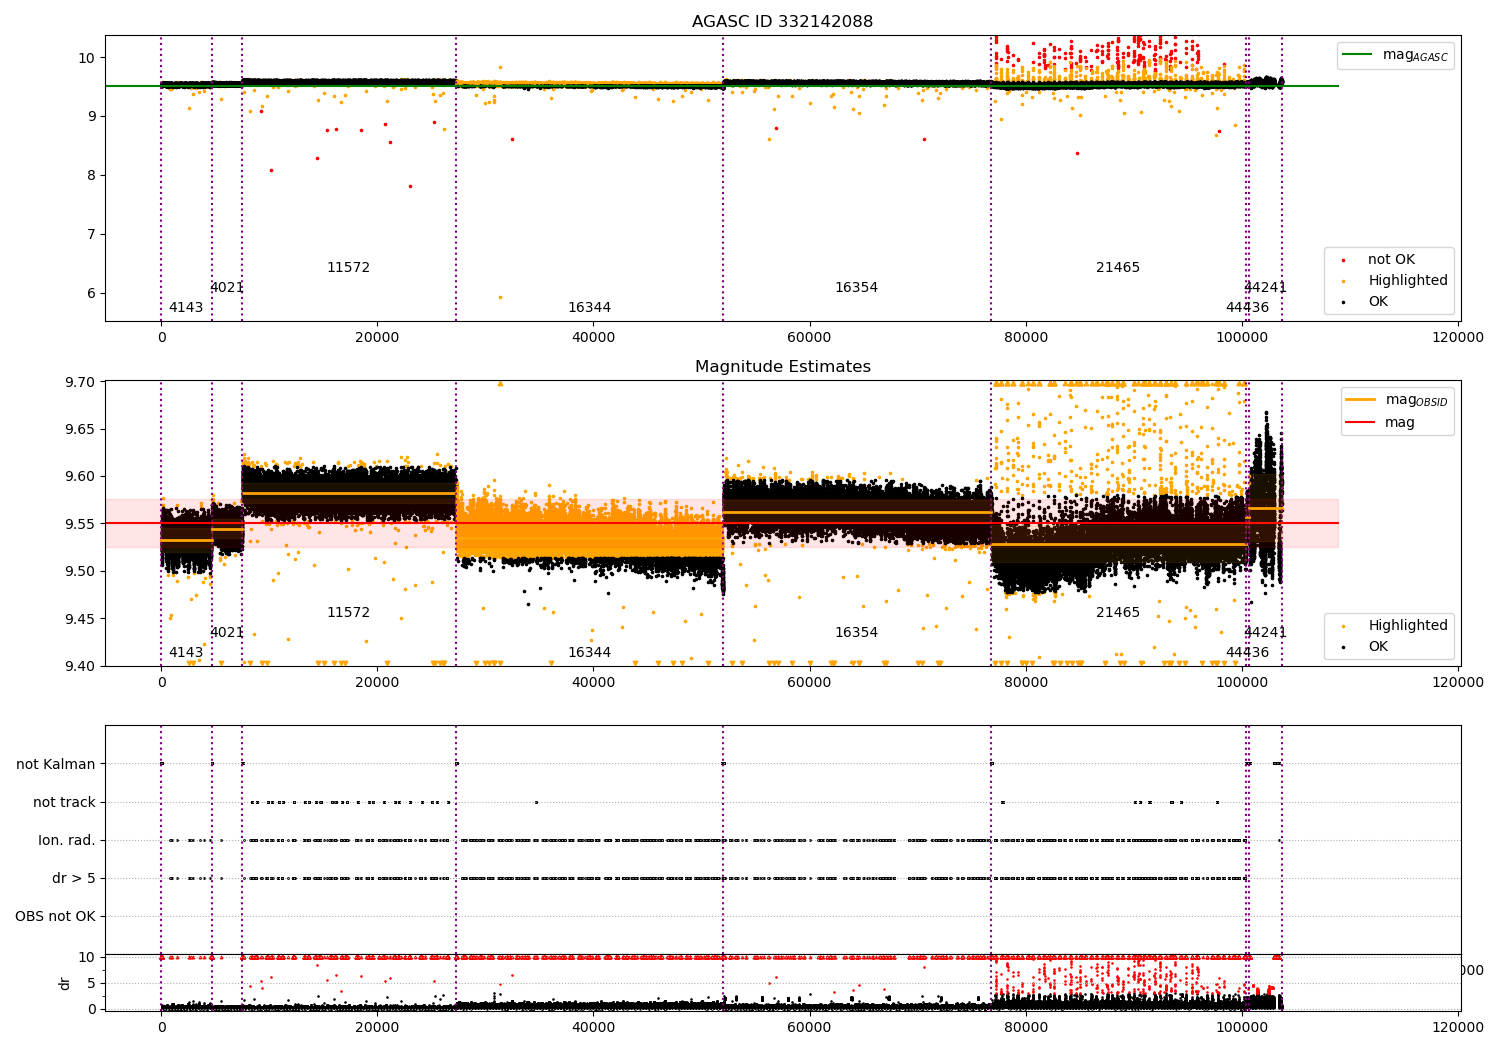Click the red 'mag' legend line in middle plot
The image size is (1500, 1050).
pyautogui.click(x=1360, y=423)
